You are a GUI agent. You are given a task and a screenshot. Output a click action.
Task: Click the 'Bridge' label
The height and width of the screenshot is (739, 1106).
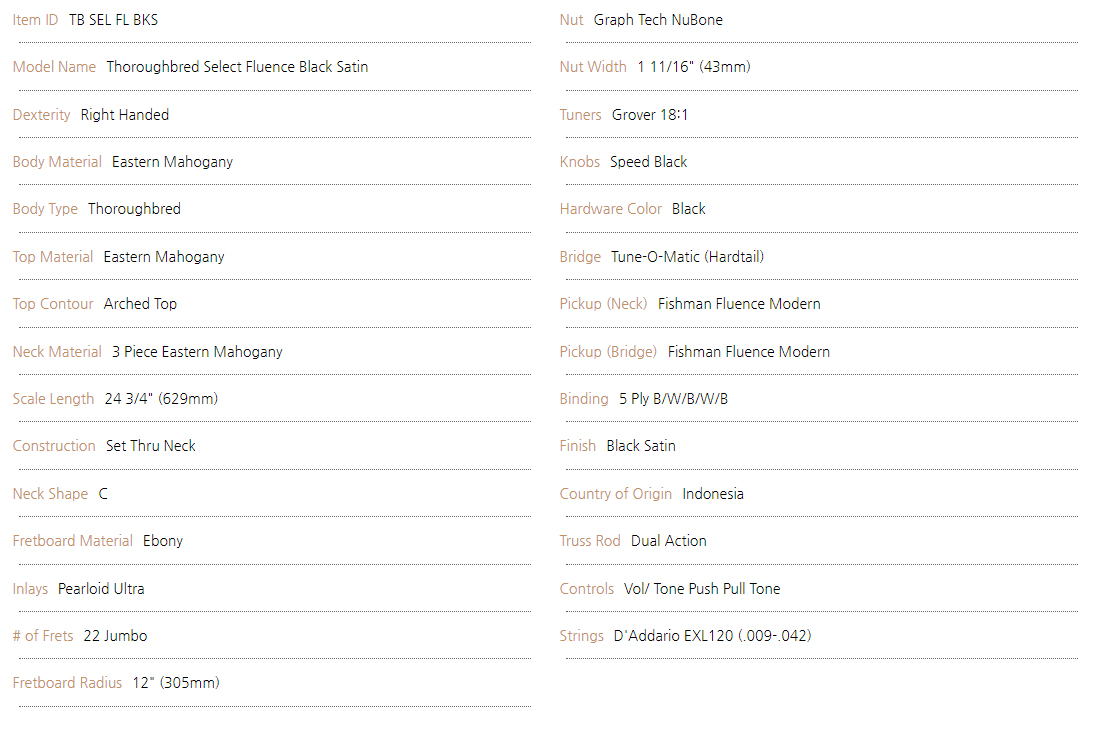click(581, 257)
